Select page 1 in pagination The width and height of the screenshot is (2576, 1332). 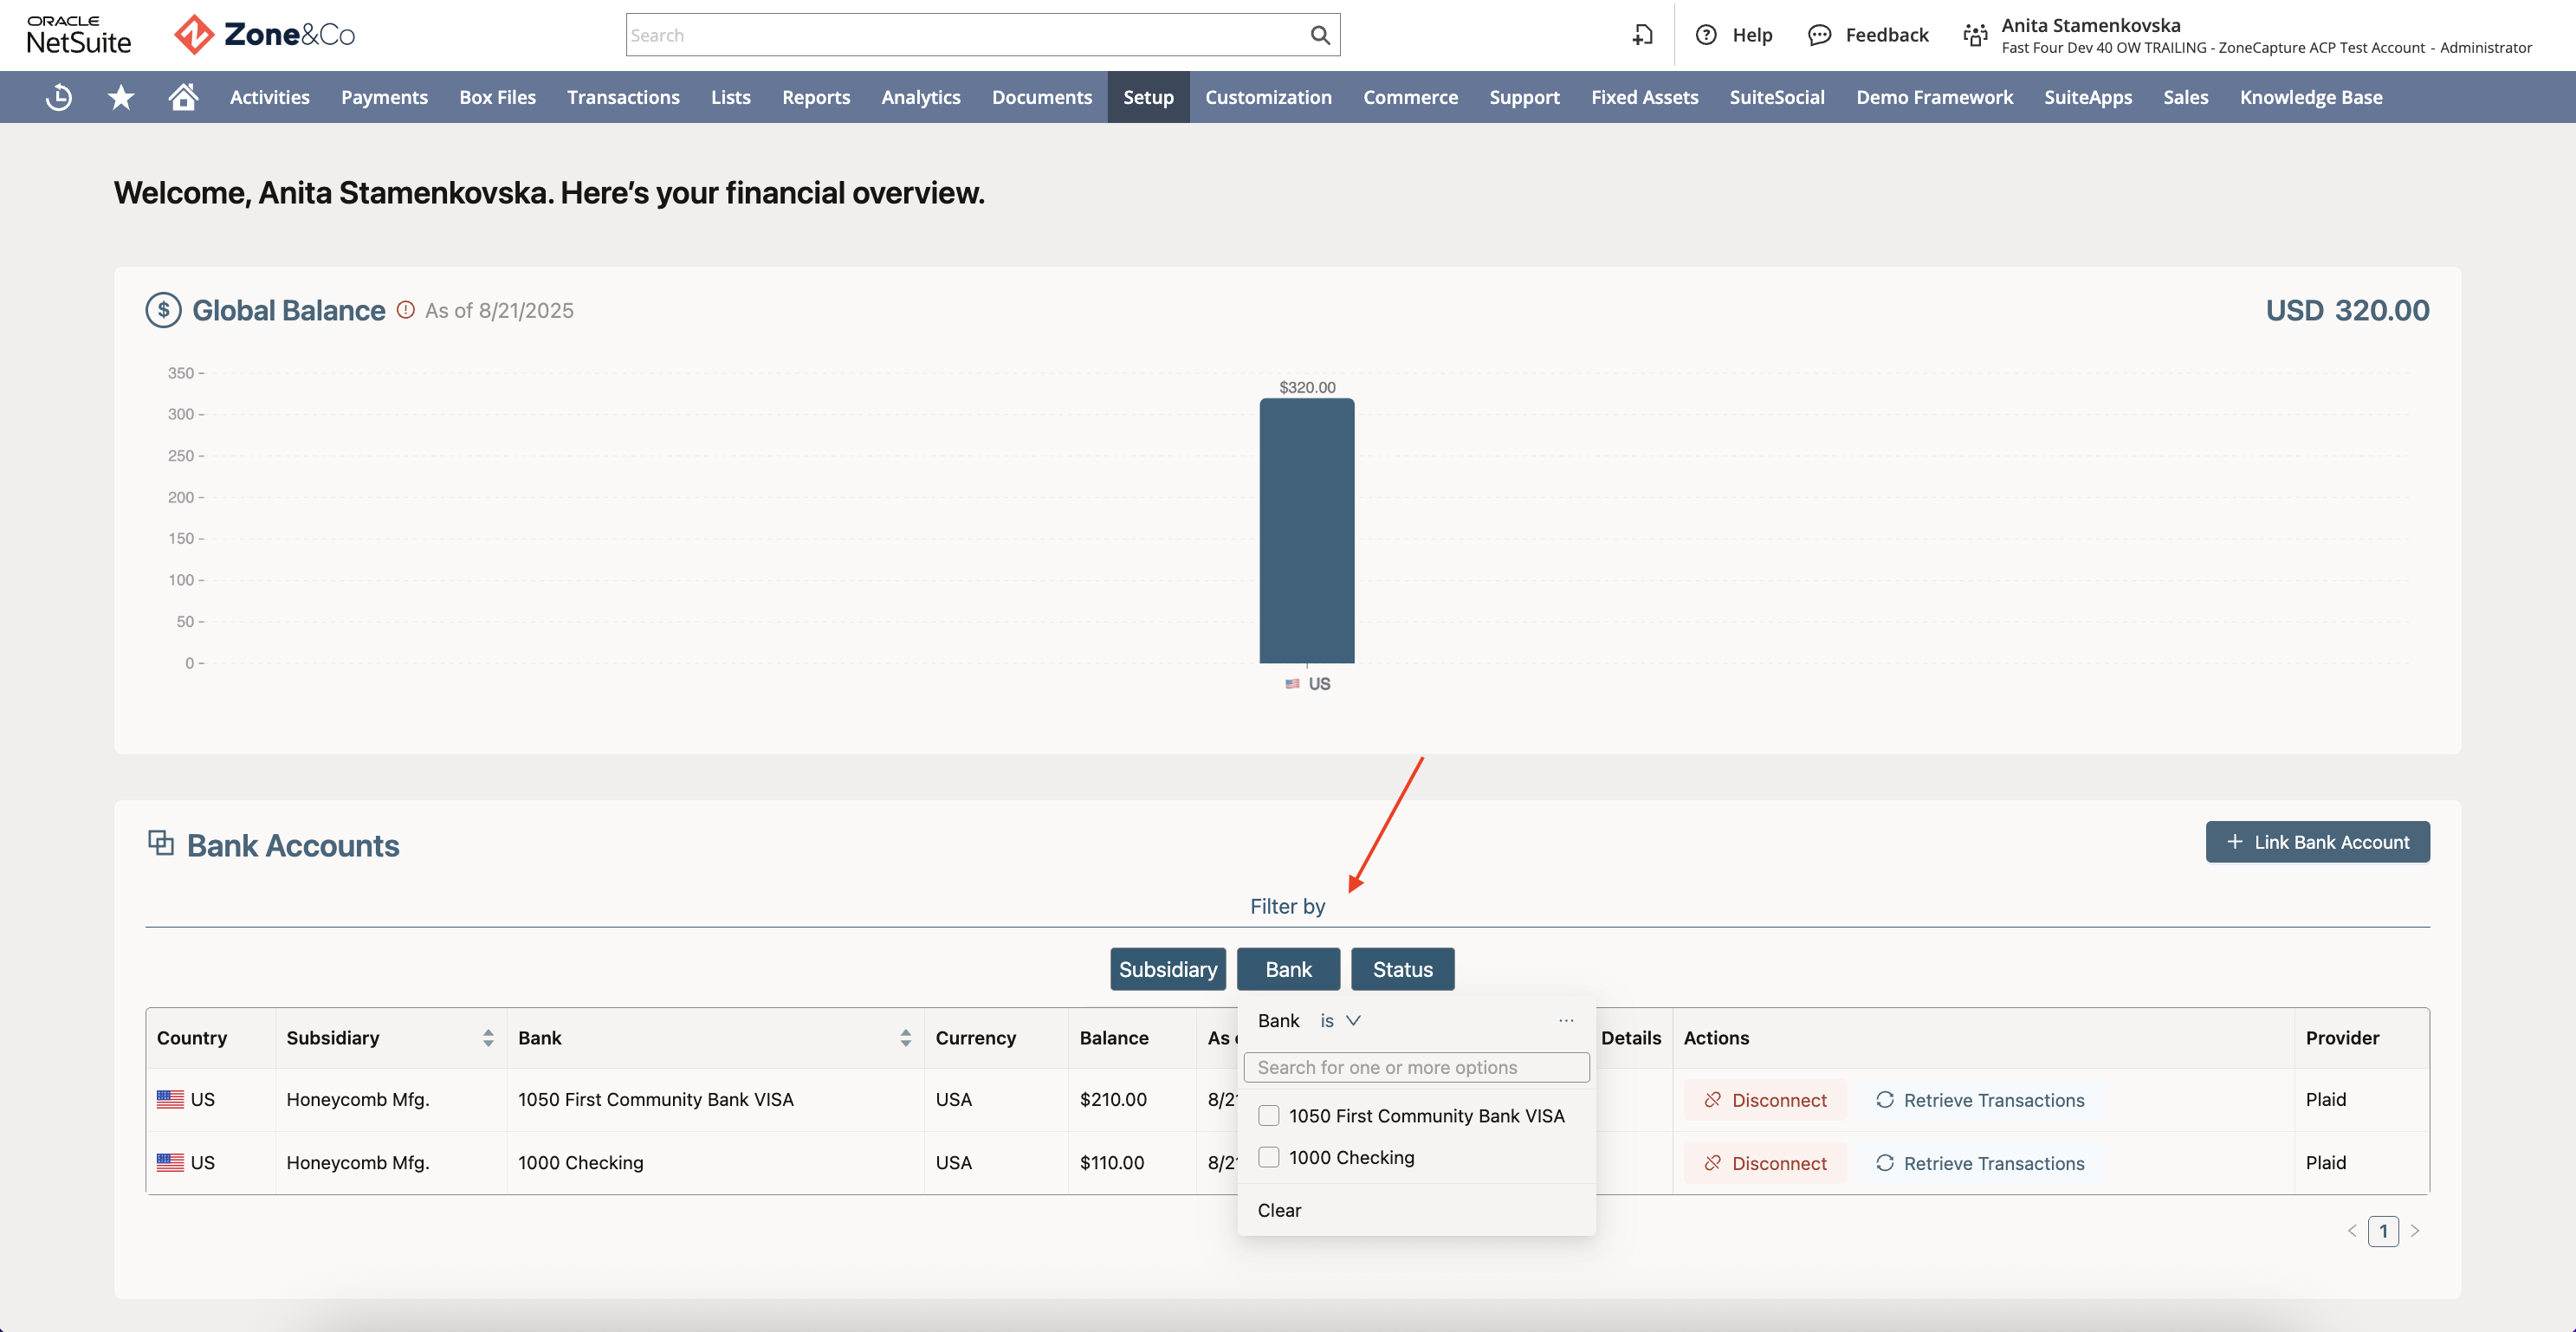pyautogui.click(x=2383, y=1231)
